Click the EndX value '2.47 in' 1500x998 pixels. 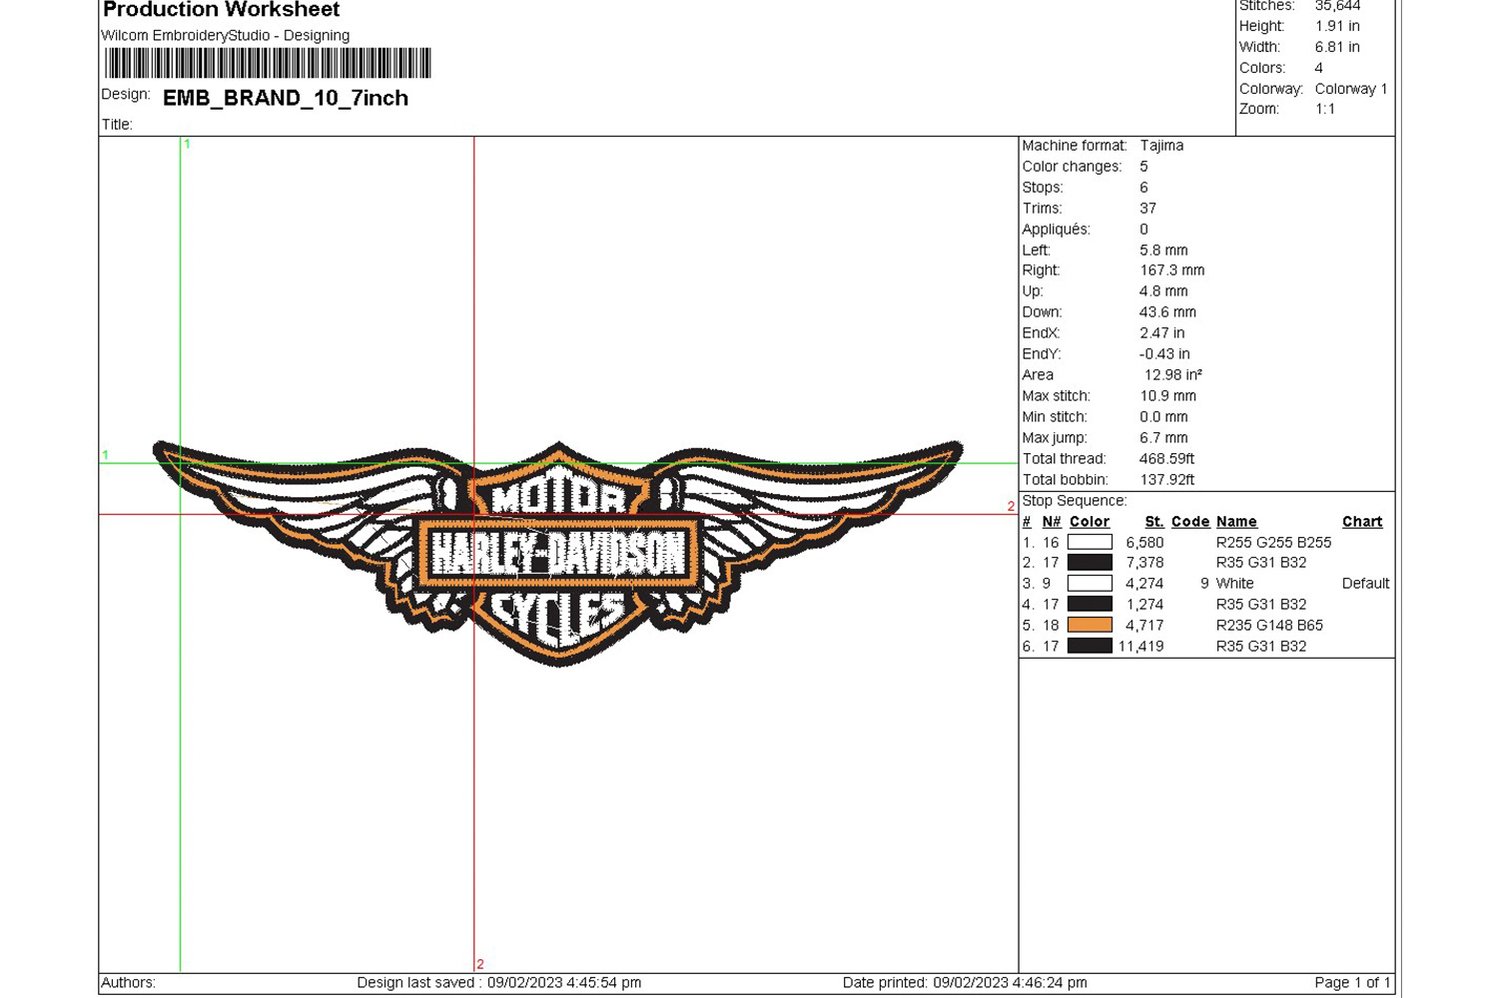1162,333
